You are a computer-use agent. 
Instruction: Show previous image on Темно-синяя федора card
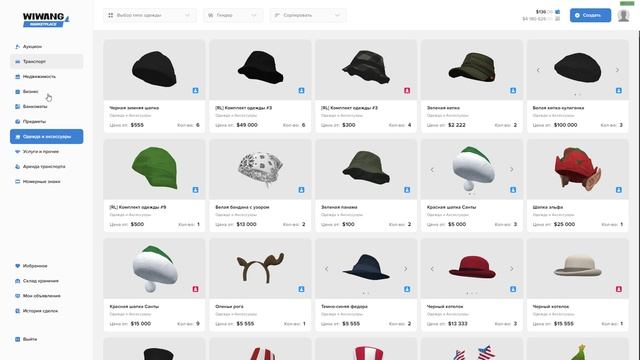pyautogui.click(x=327, y=269)
